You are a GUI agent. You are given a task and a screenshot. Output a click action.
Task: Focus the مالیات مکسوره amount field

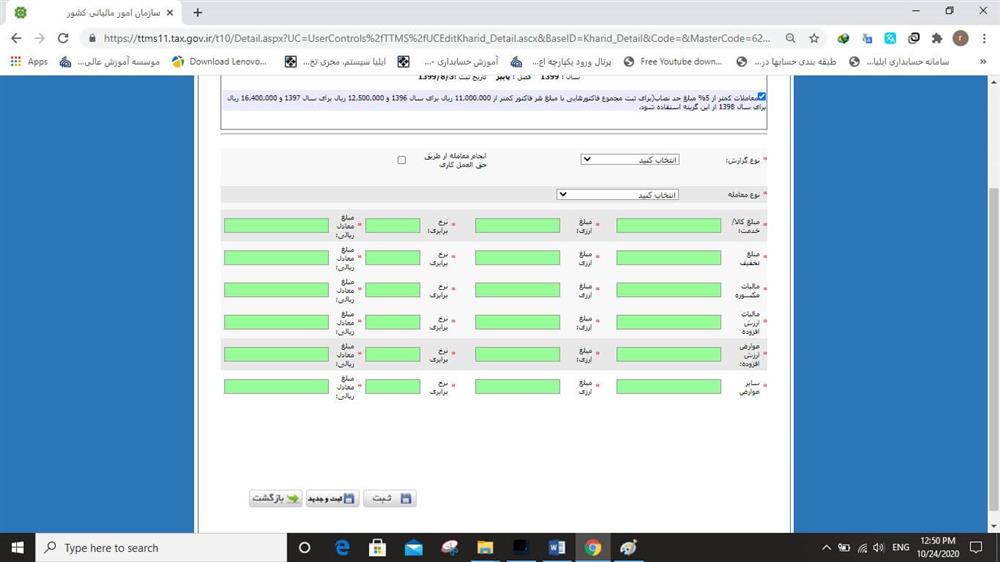[x=668, y=290]
